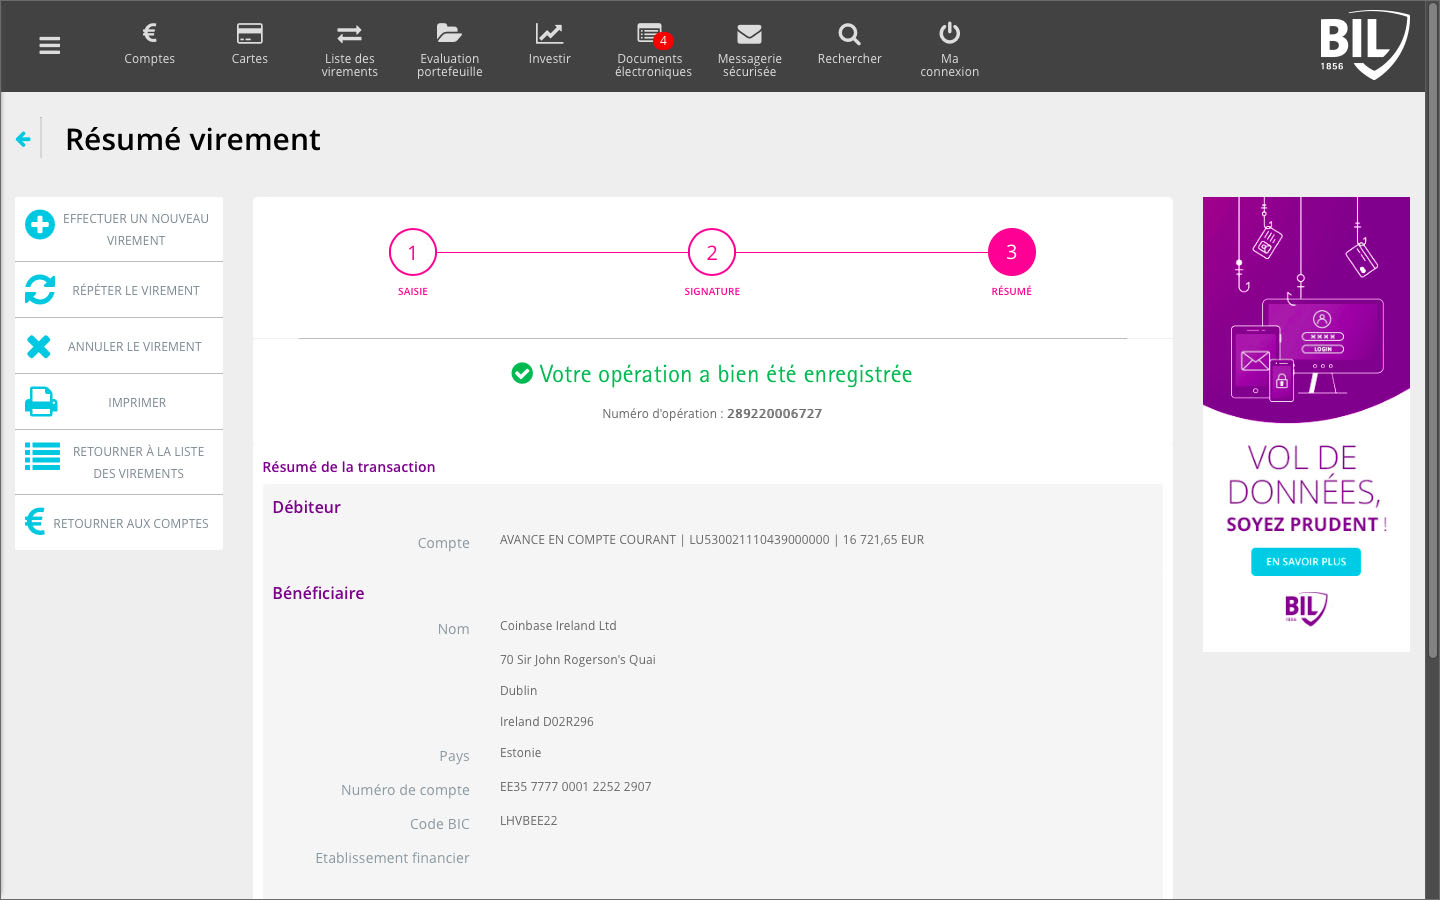The width and height of the screenshot is (1440, 900).
Task: Open Documents électroniques with notification badge
Action: [651, 36]
